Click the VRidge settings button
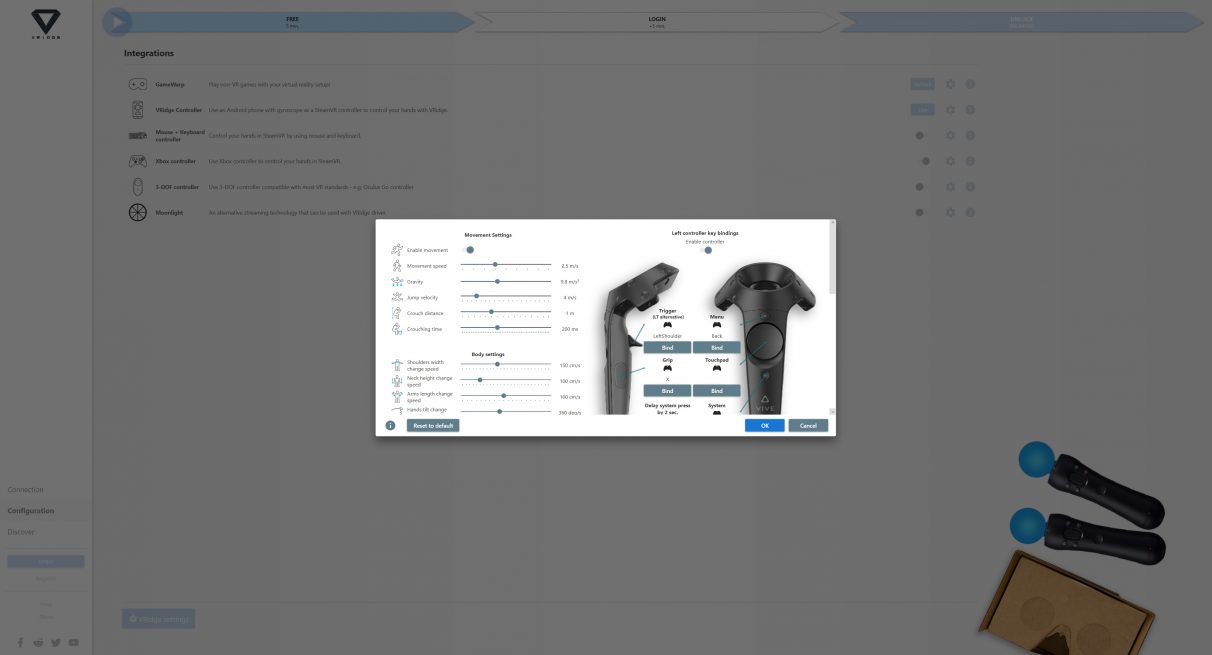 pos(159,619)
